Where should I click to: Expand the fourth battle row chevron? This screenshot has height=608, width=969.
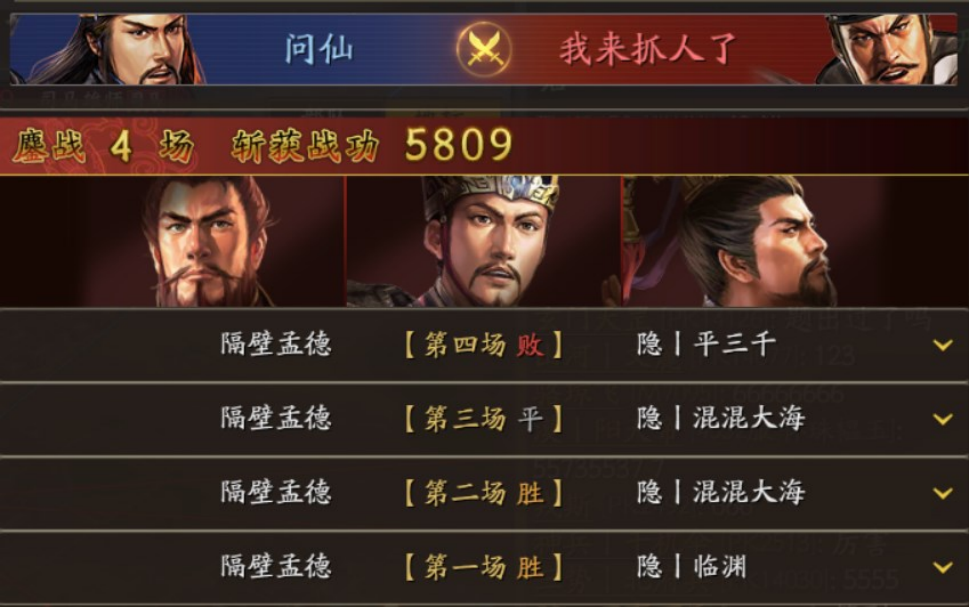coord(943,345)
